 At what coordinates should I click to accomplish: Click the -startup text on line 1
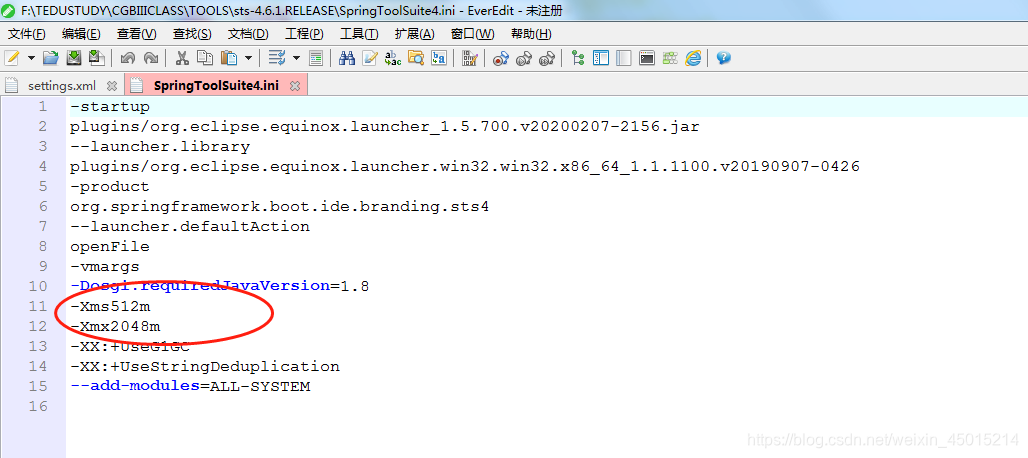coord(110,106)
